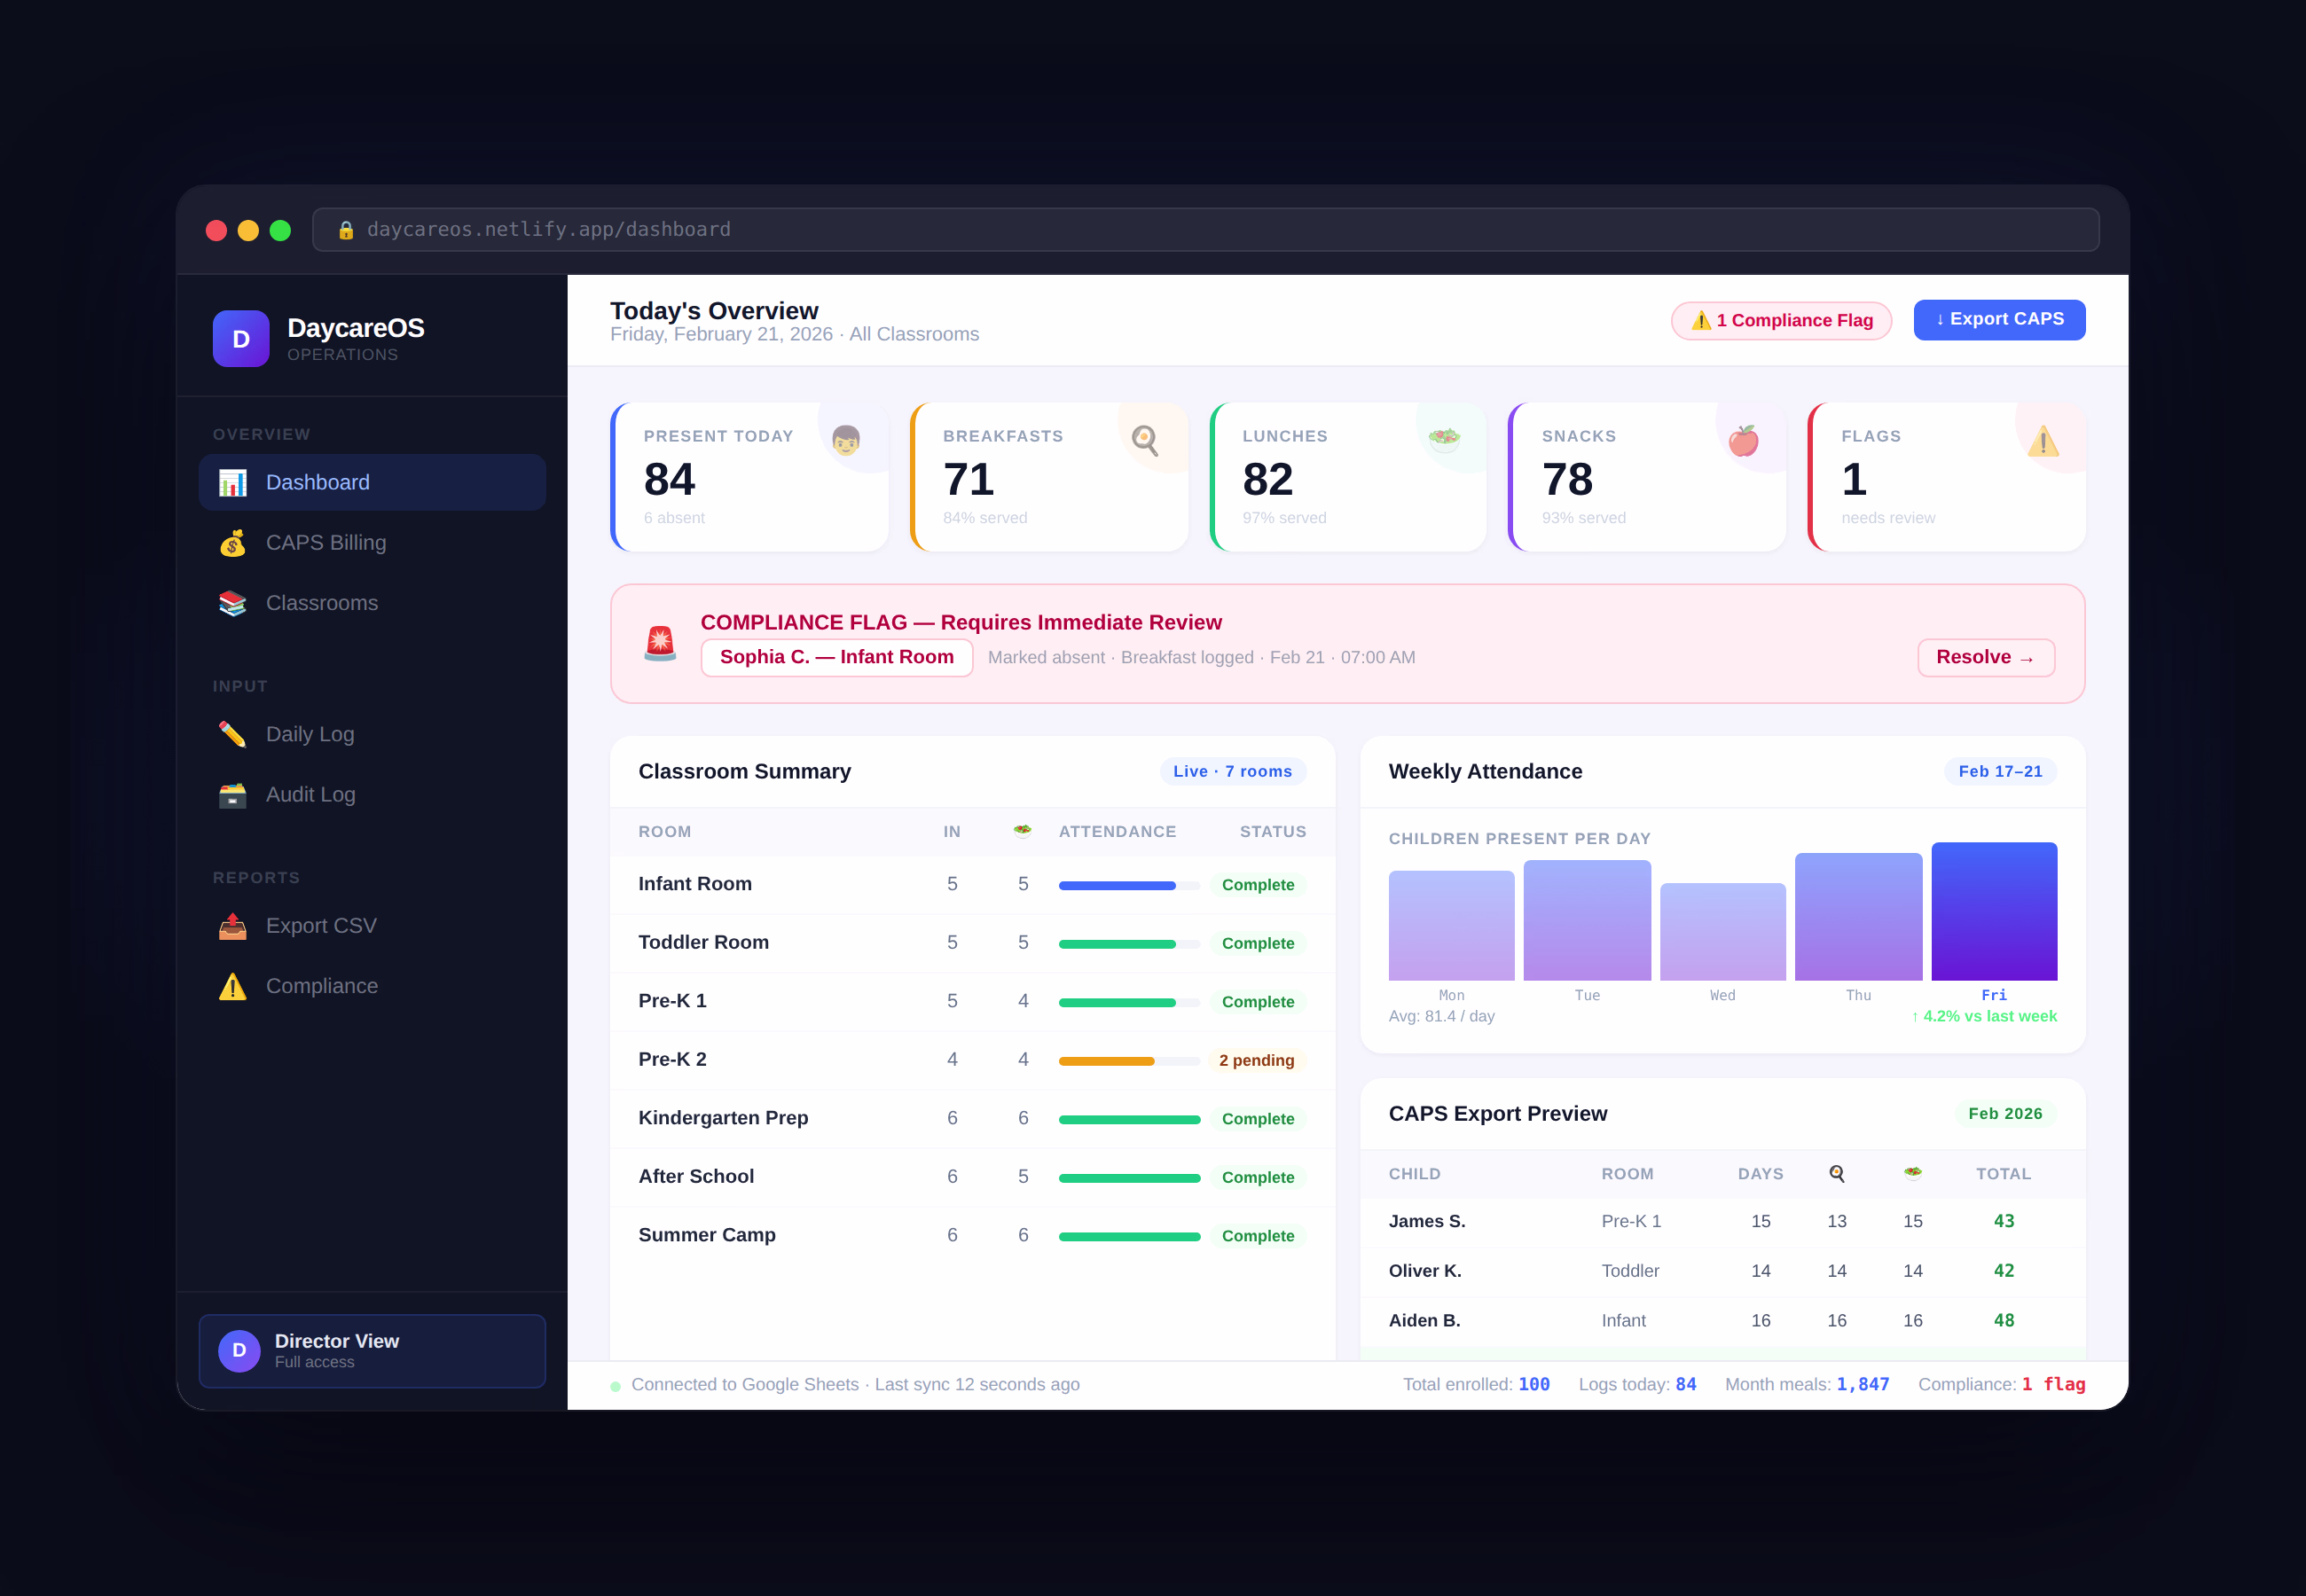Click the Pre-K 2 orange attendance bar
This screenshot has height=1596, width=2306.
[x=1106, y=1061]
